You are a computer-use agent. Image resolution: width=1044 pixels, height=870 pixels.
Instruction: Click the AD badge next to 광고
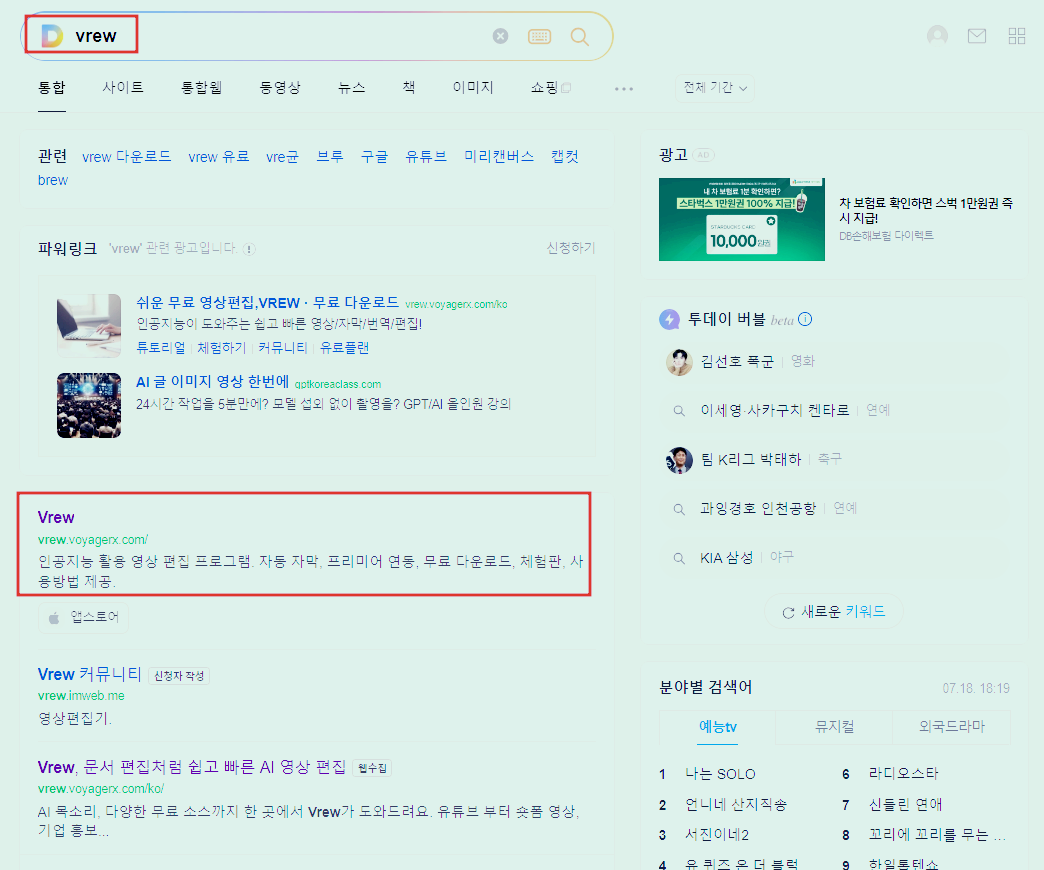click(703, 155)
